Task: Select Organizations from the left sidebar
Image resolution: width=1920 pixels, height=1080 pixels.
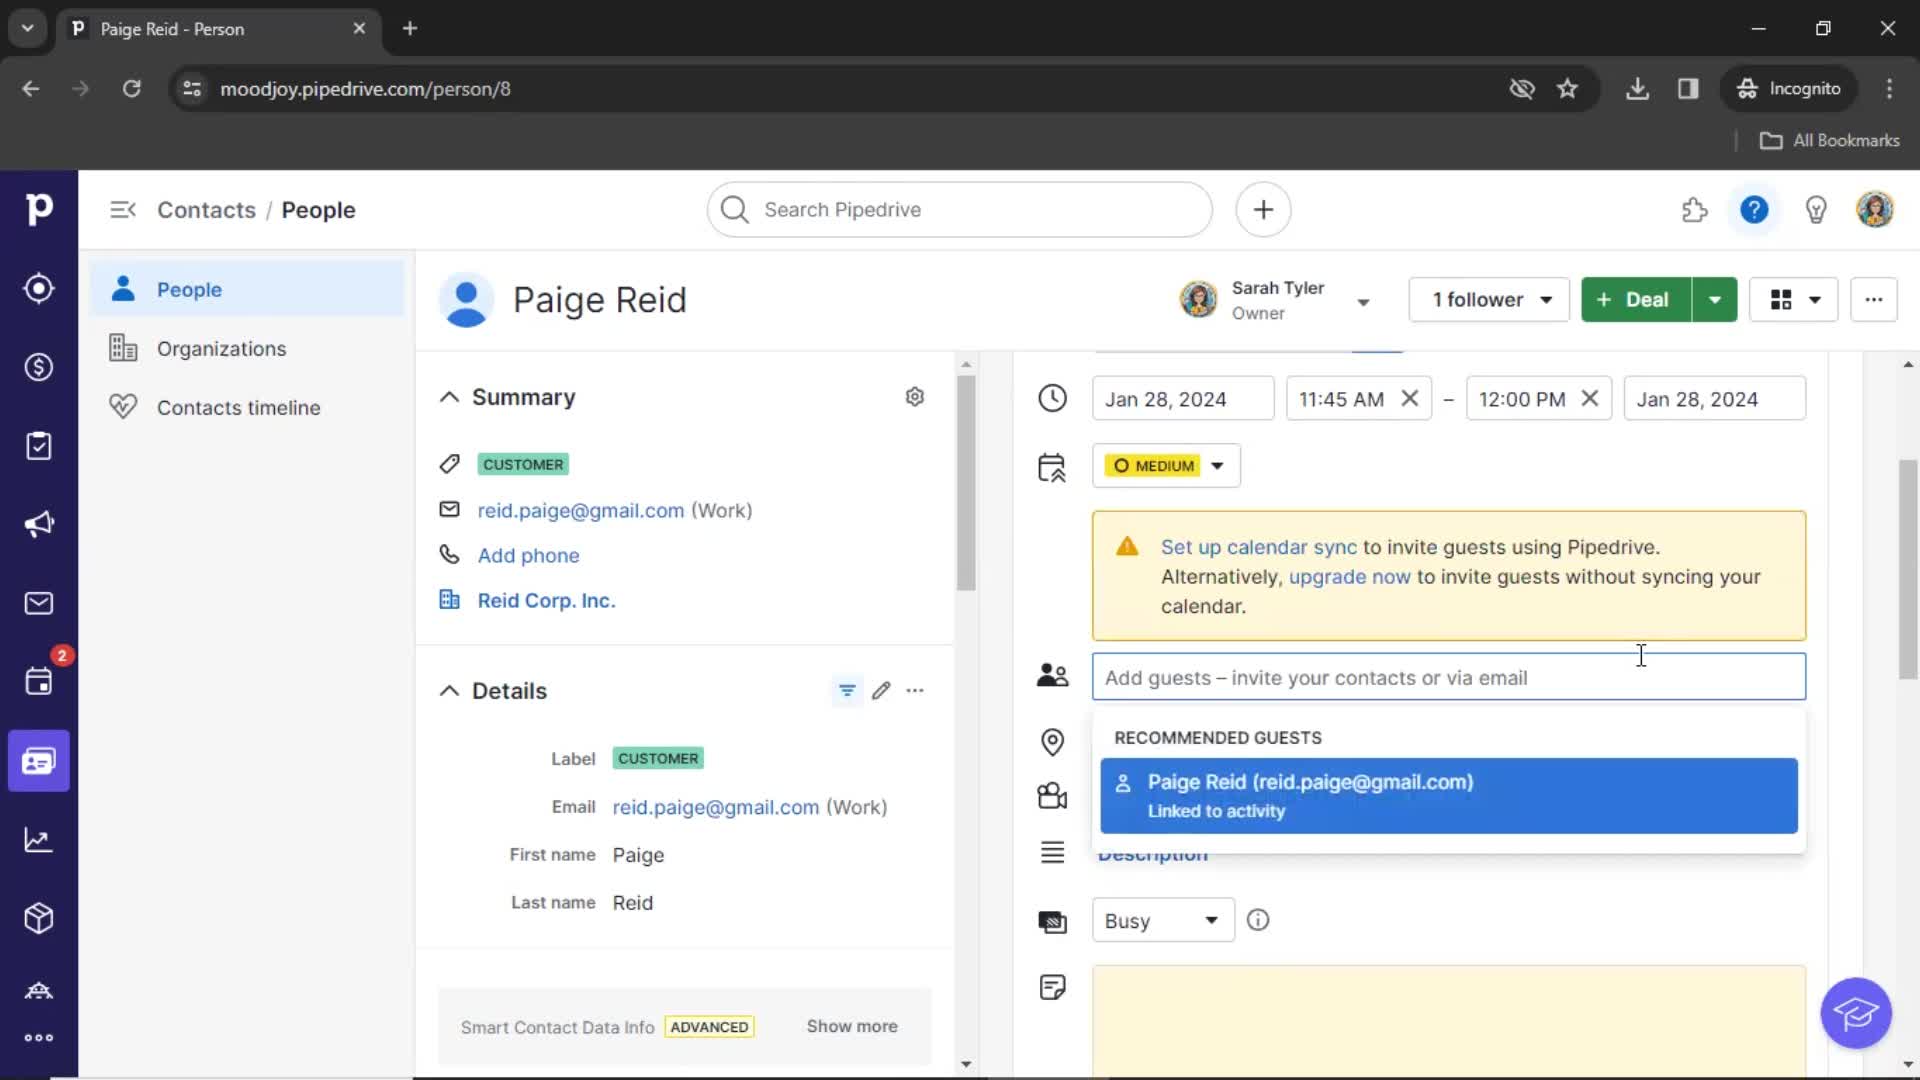Action: pos(222,347)
